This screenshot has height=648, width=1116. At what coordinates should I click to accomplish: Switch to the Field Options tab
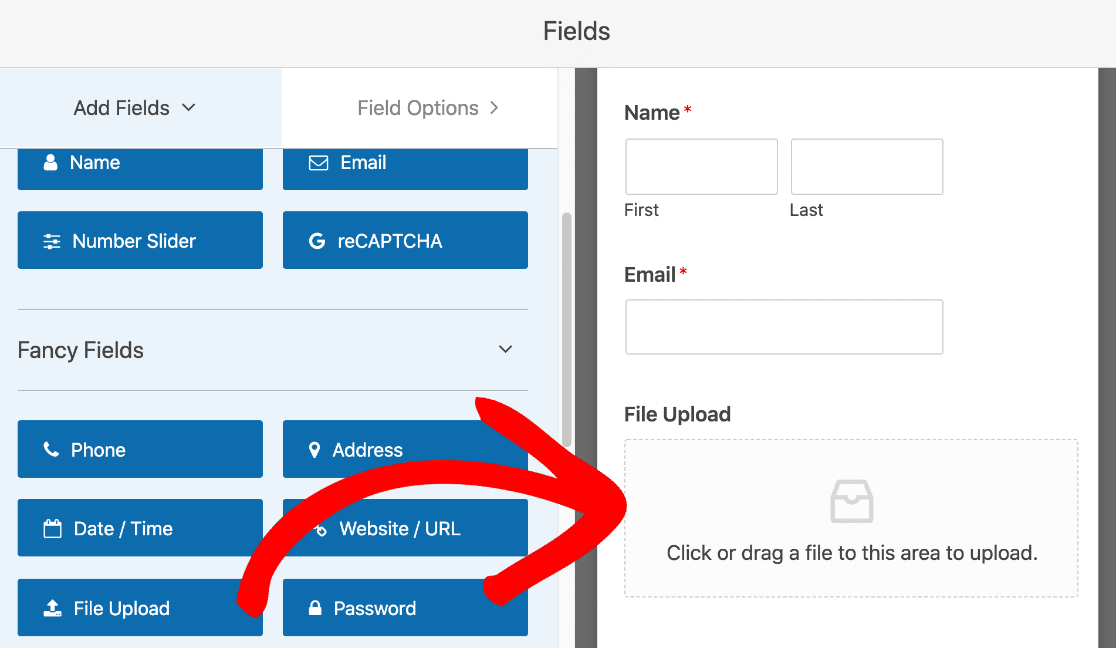[420, 108]
